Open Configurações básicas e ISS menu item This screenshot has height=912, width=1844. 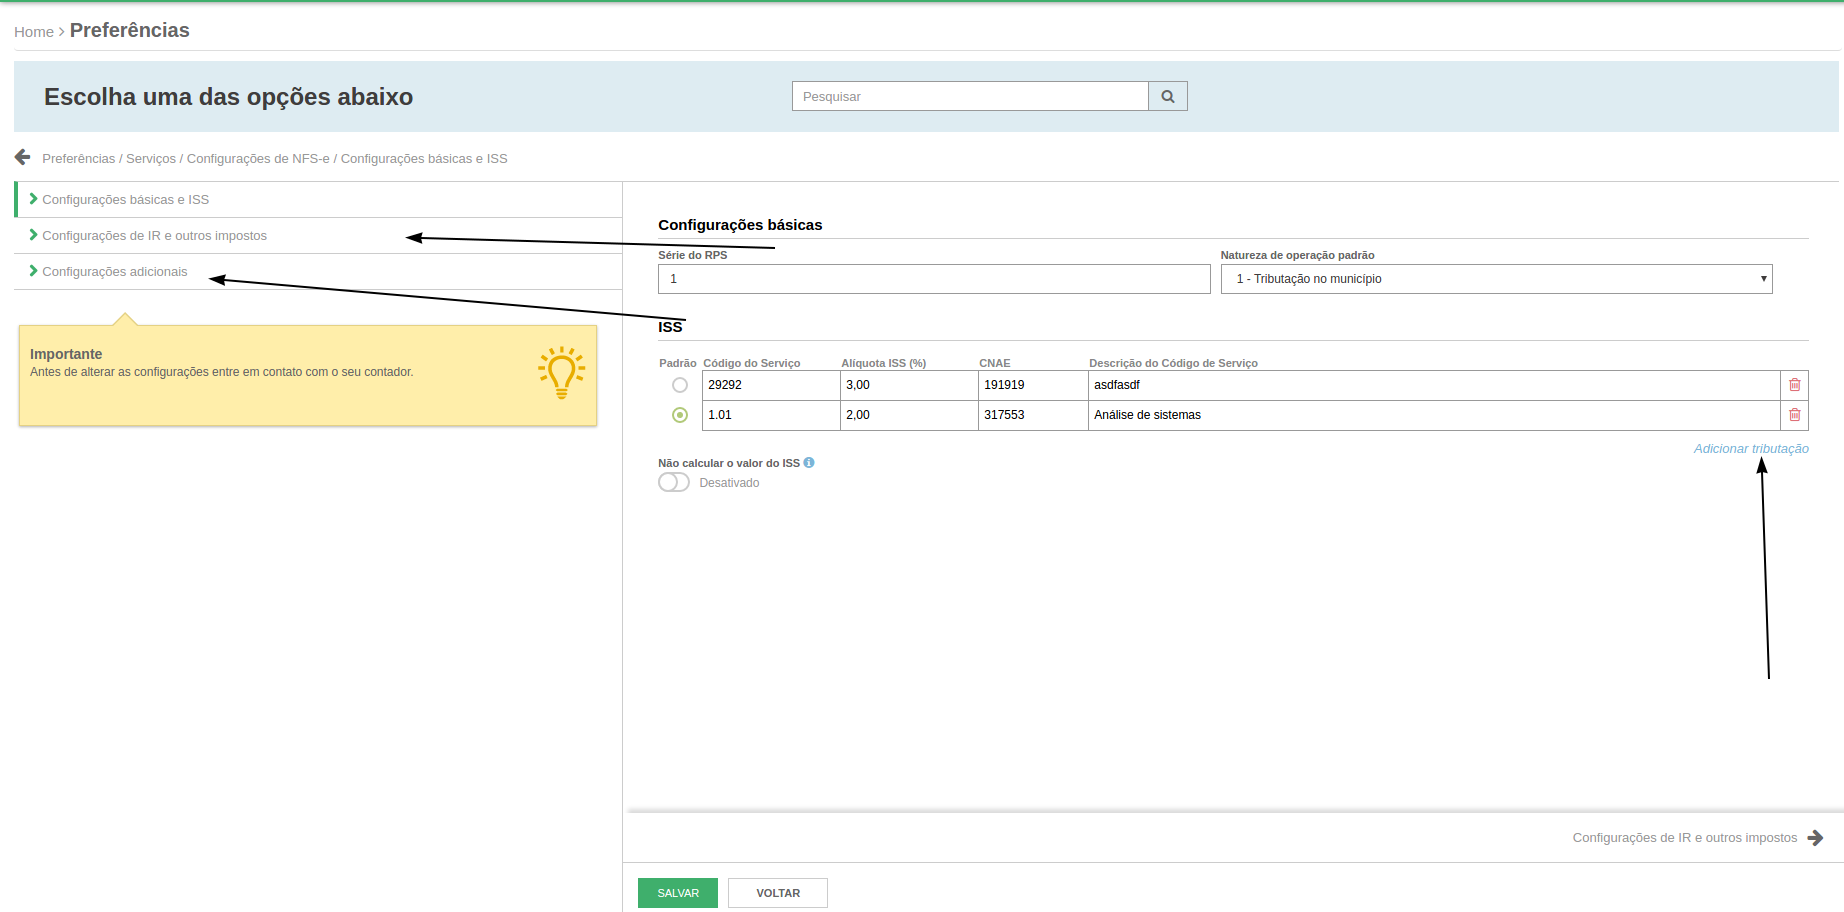pos(318,200)
